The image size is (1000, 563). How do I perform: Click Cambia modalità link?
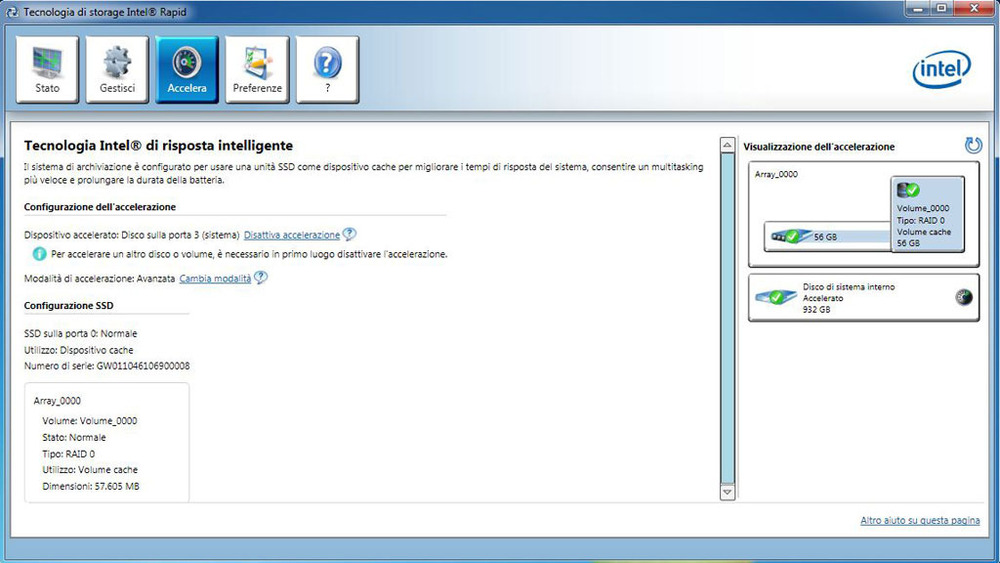[215, 279]
